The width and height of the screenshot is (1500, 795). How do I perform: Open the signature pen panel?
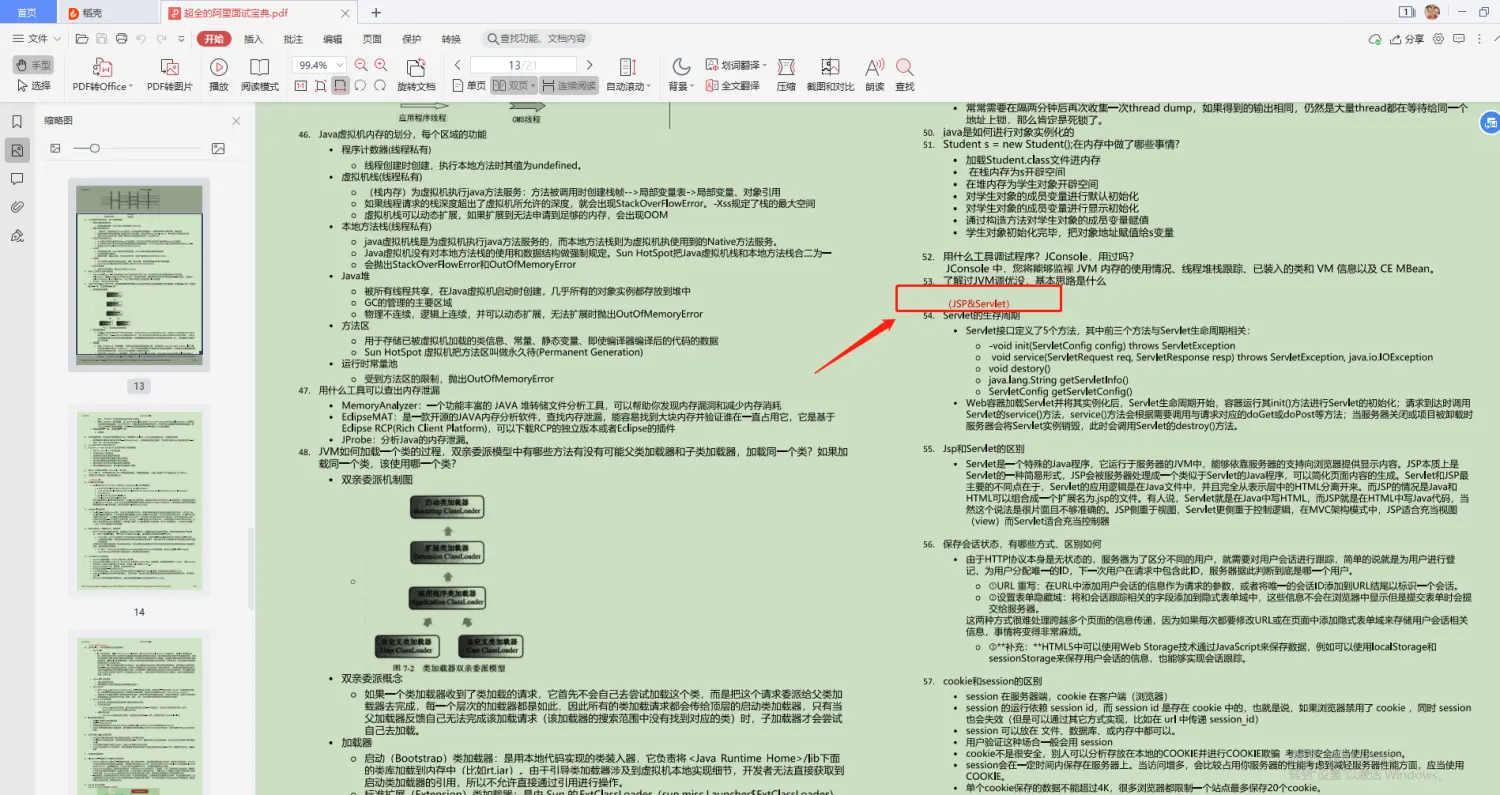[x=17, y=236]
